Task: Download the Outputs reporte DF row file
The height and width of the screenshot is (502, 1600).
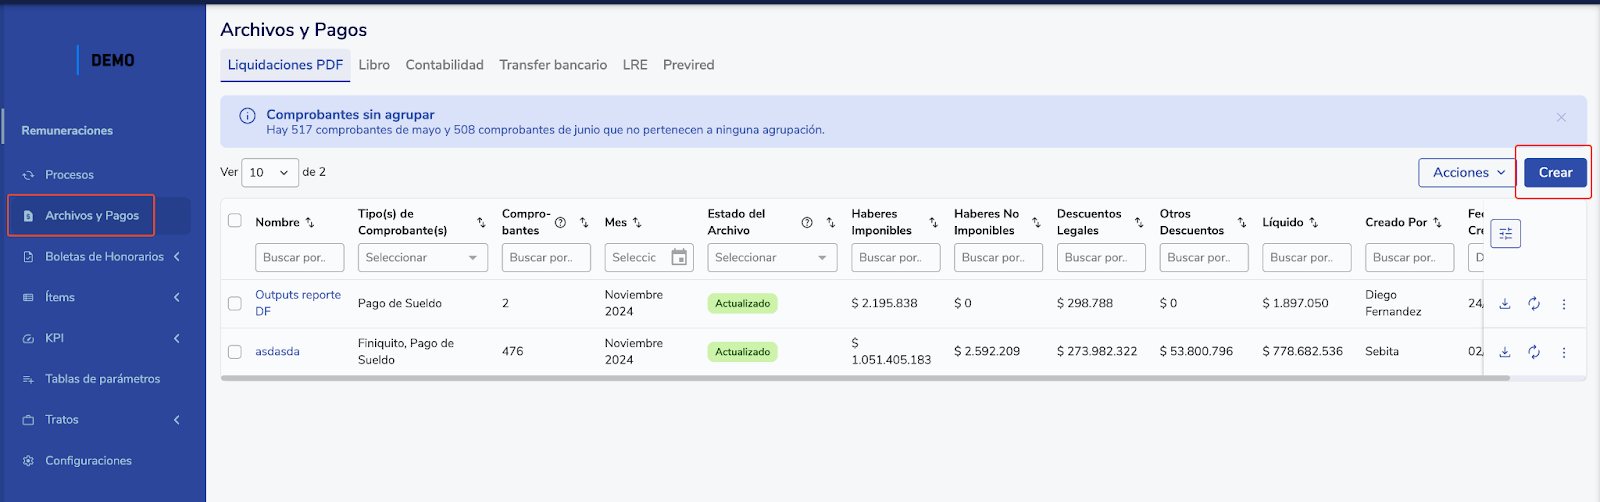Action: [1504, 304]
